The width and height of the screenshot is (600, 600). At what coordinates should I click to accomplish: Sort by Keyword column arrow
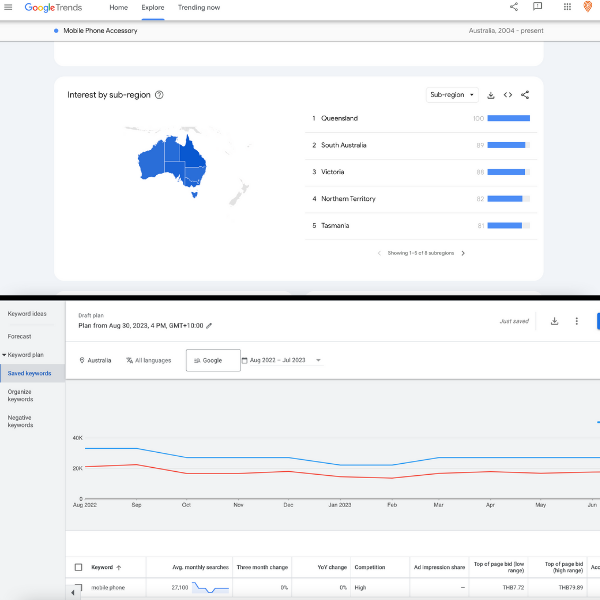119,567
